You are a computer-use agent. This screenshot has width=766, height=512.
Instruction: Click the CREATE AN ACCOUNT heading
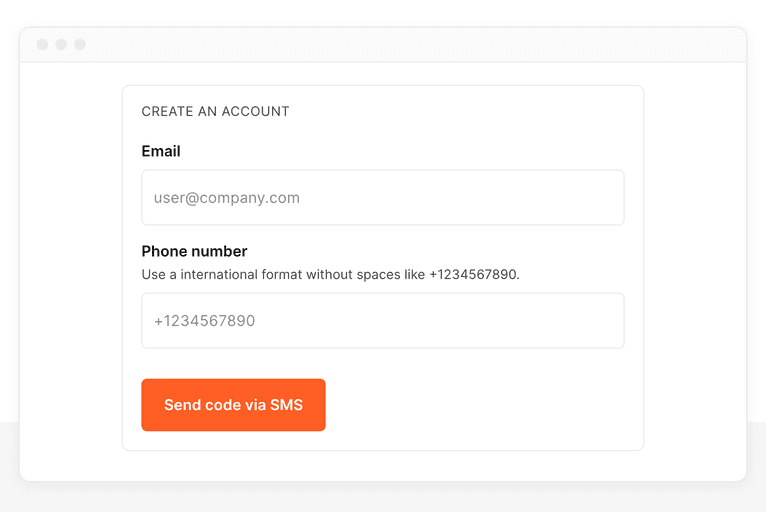click(215, 112)
